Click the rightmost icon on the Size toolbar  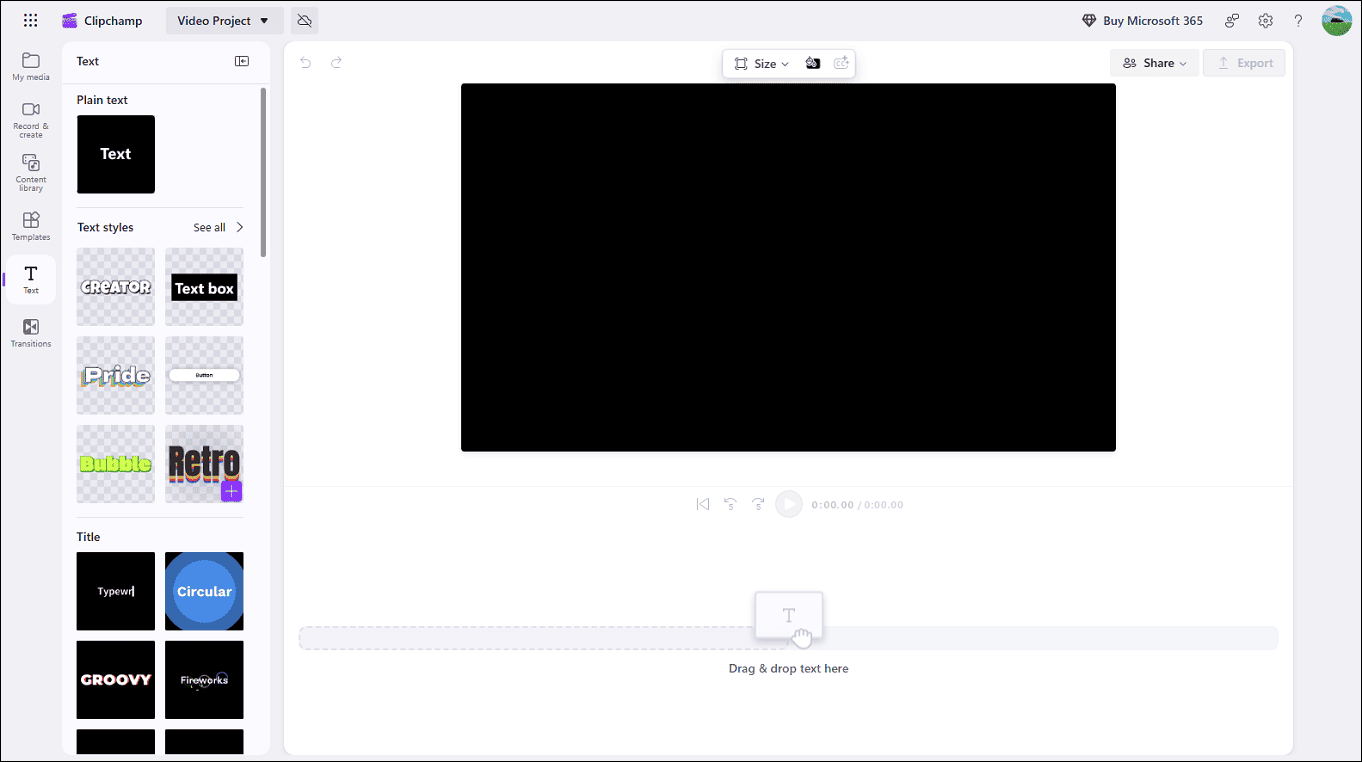click(x=842, y=63)
